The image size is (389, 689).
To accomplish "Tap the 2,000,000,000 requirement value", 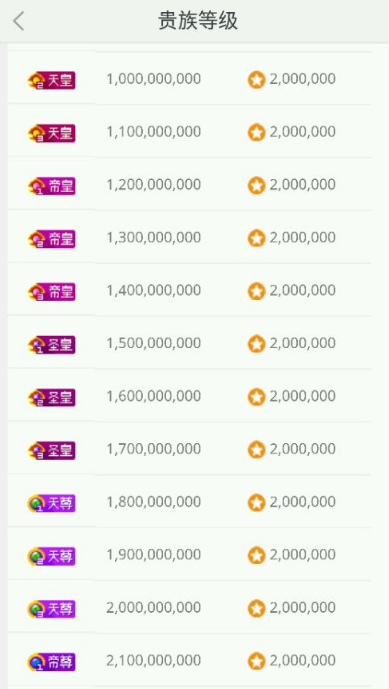I will tap(154, 607).
